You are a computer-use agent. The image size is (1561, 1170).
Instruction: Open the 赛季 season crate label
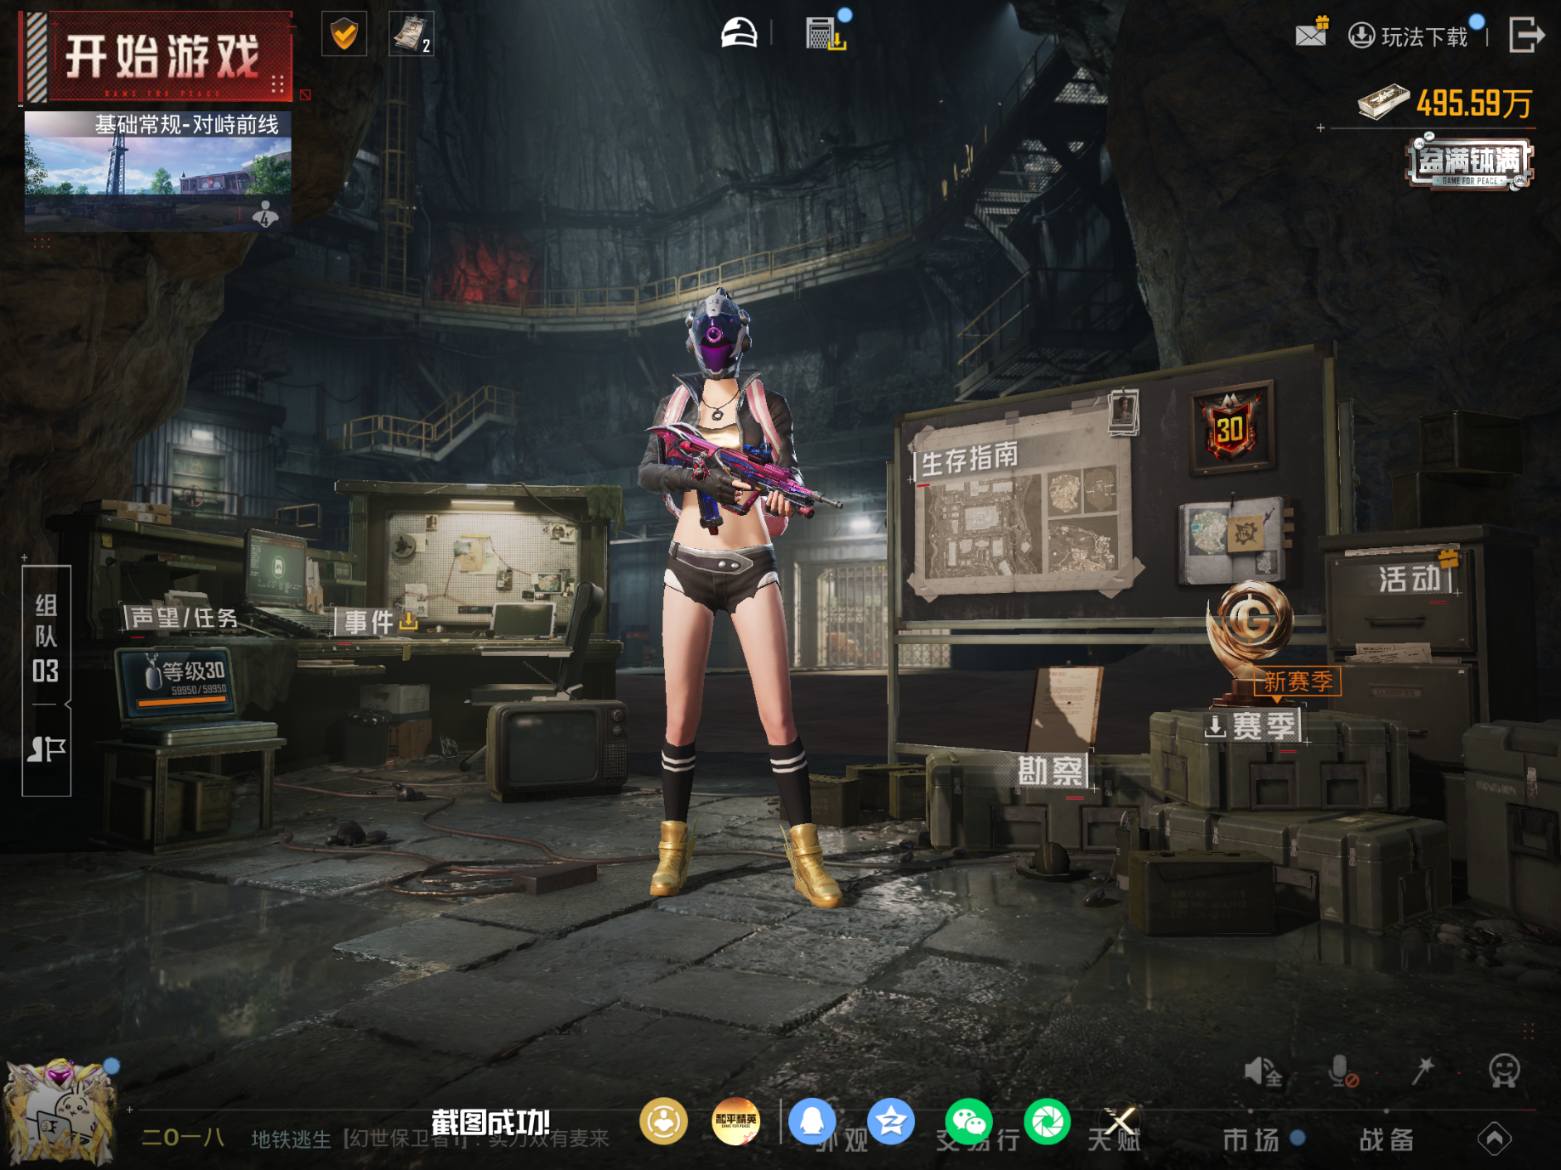[x=1253, y=725]
